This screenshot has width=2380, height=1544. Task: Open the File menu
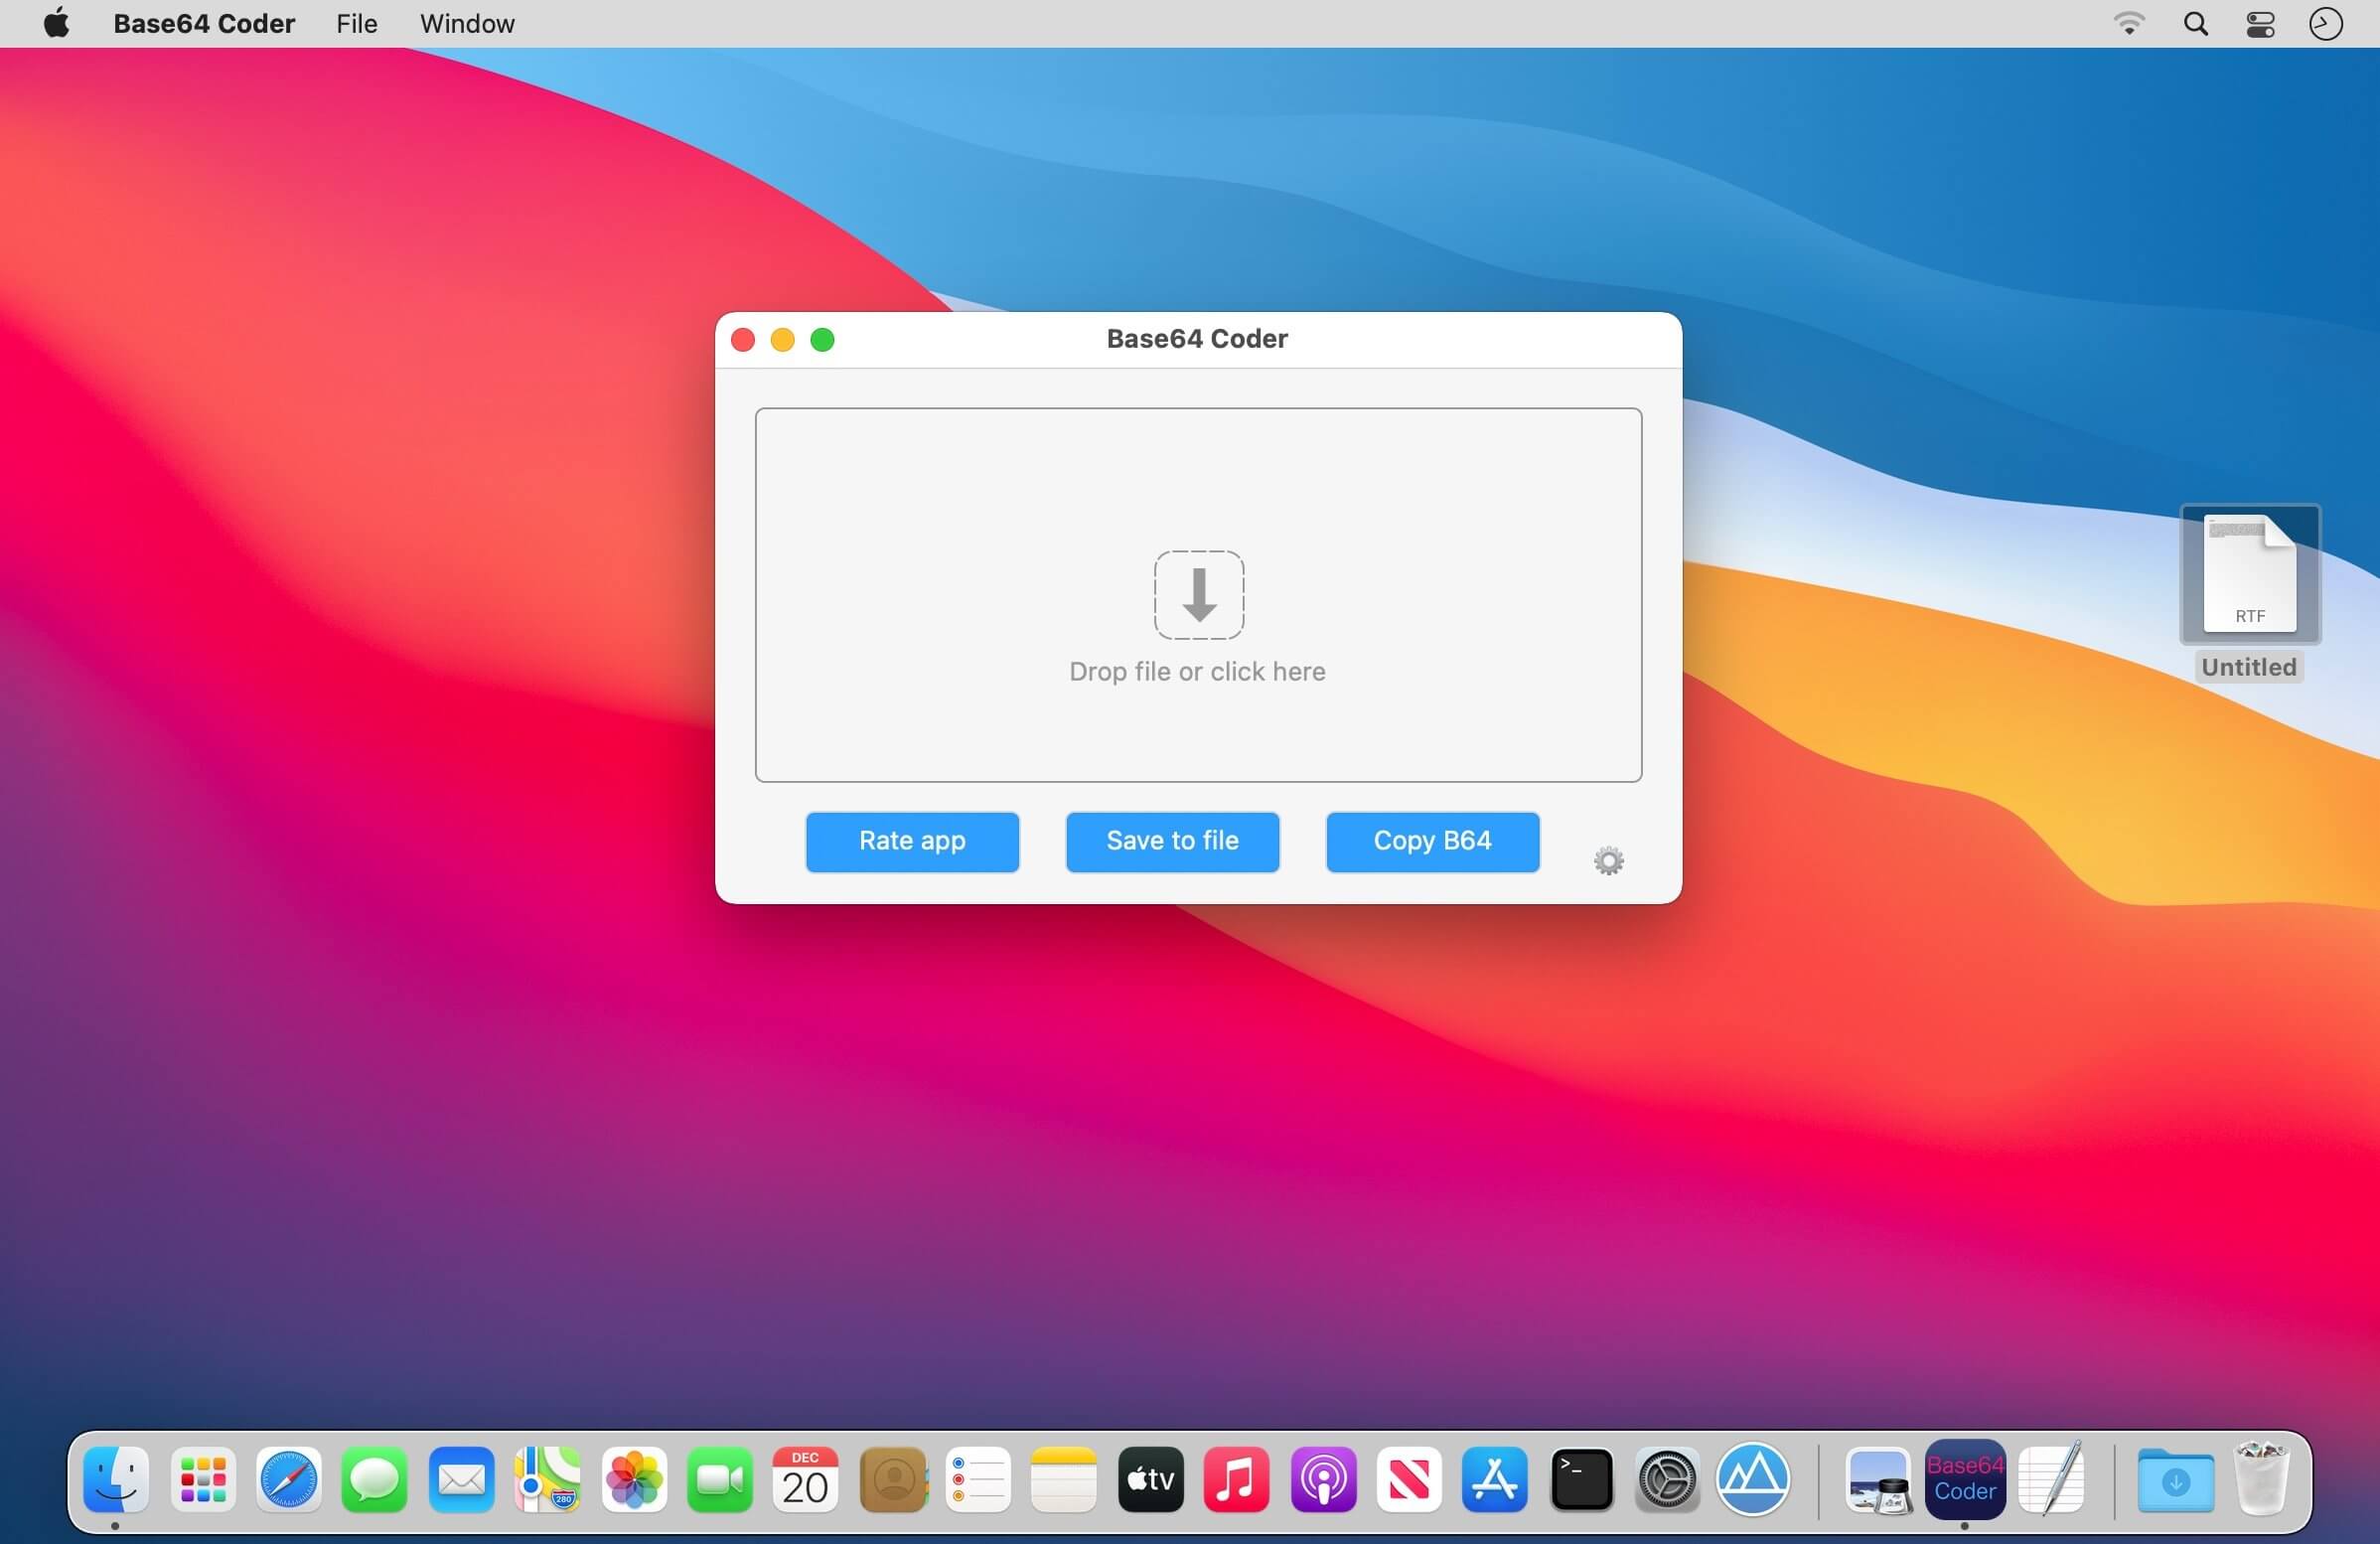[357, 23]
